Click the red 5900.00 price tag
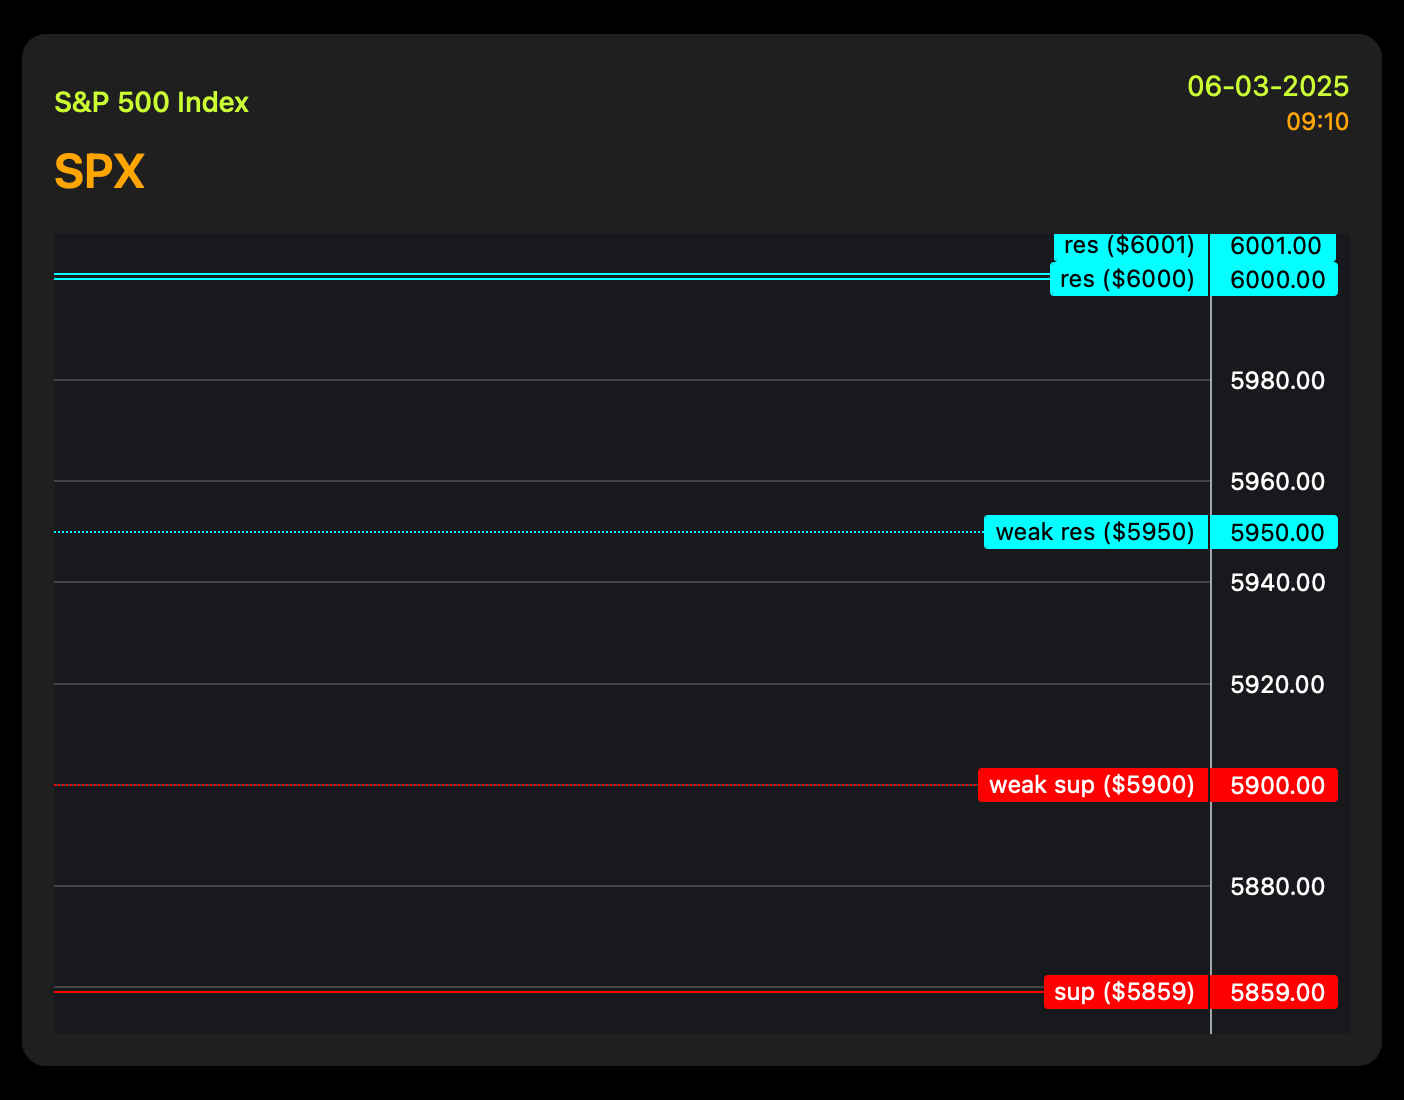This screenshot has width=1404, height=1100. click(x=1275, y=785)
